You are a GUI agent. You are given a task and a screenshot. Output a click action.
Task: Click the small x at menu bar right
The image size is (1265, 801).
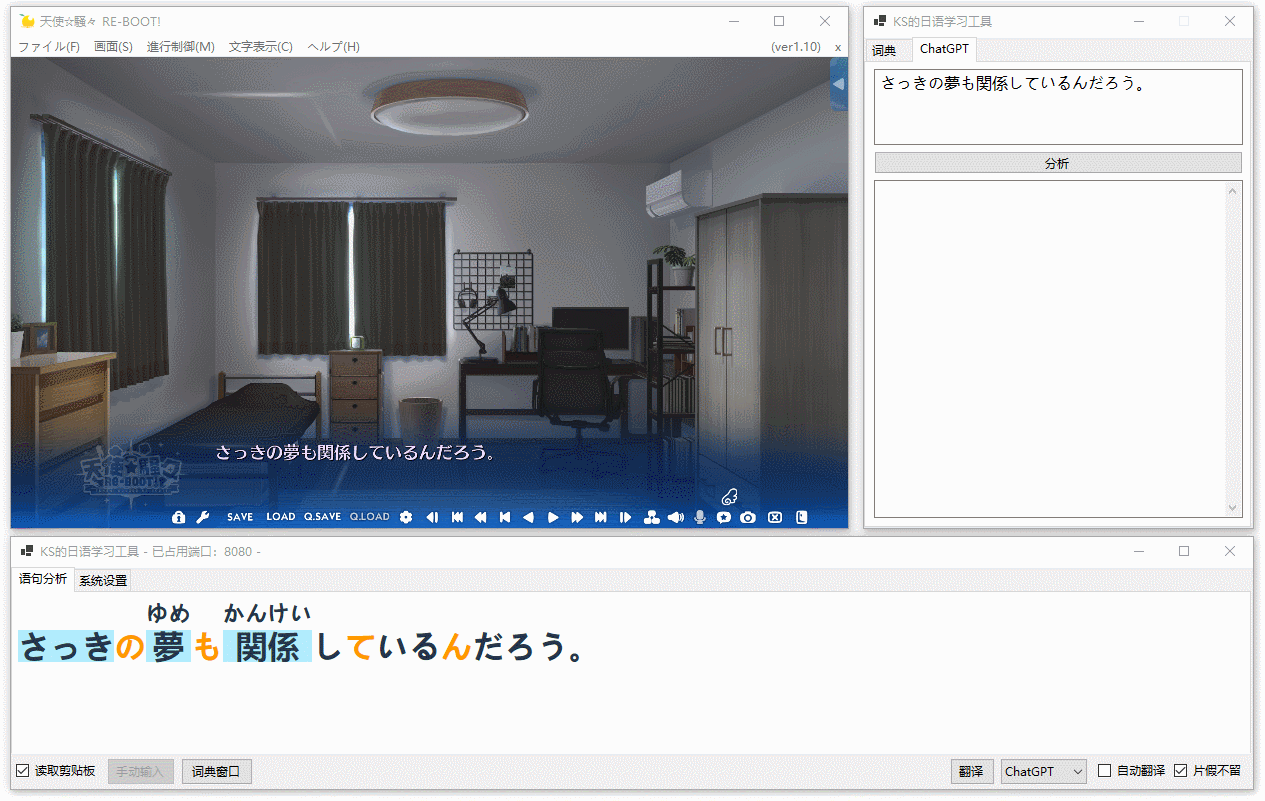click(838, 47)
